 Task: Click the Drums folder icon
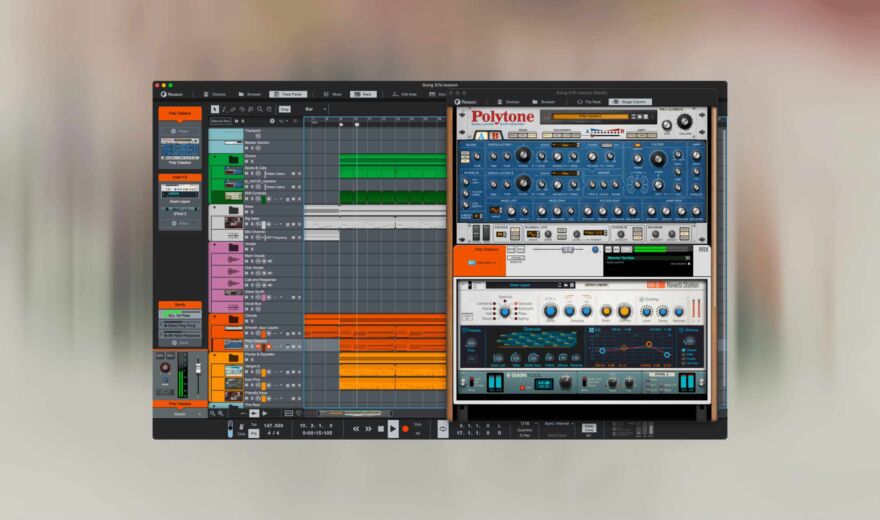point(233,160)
